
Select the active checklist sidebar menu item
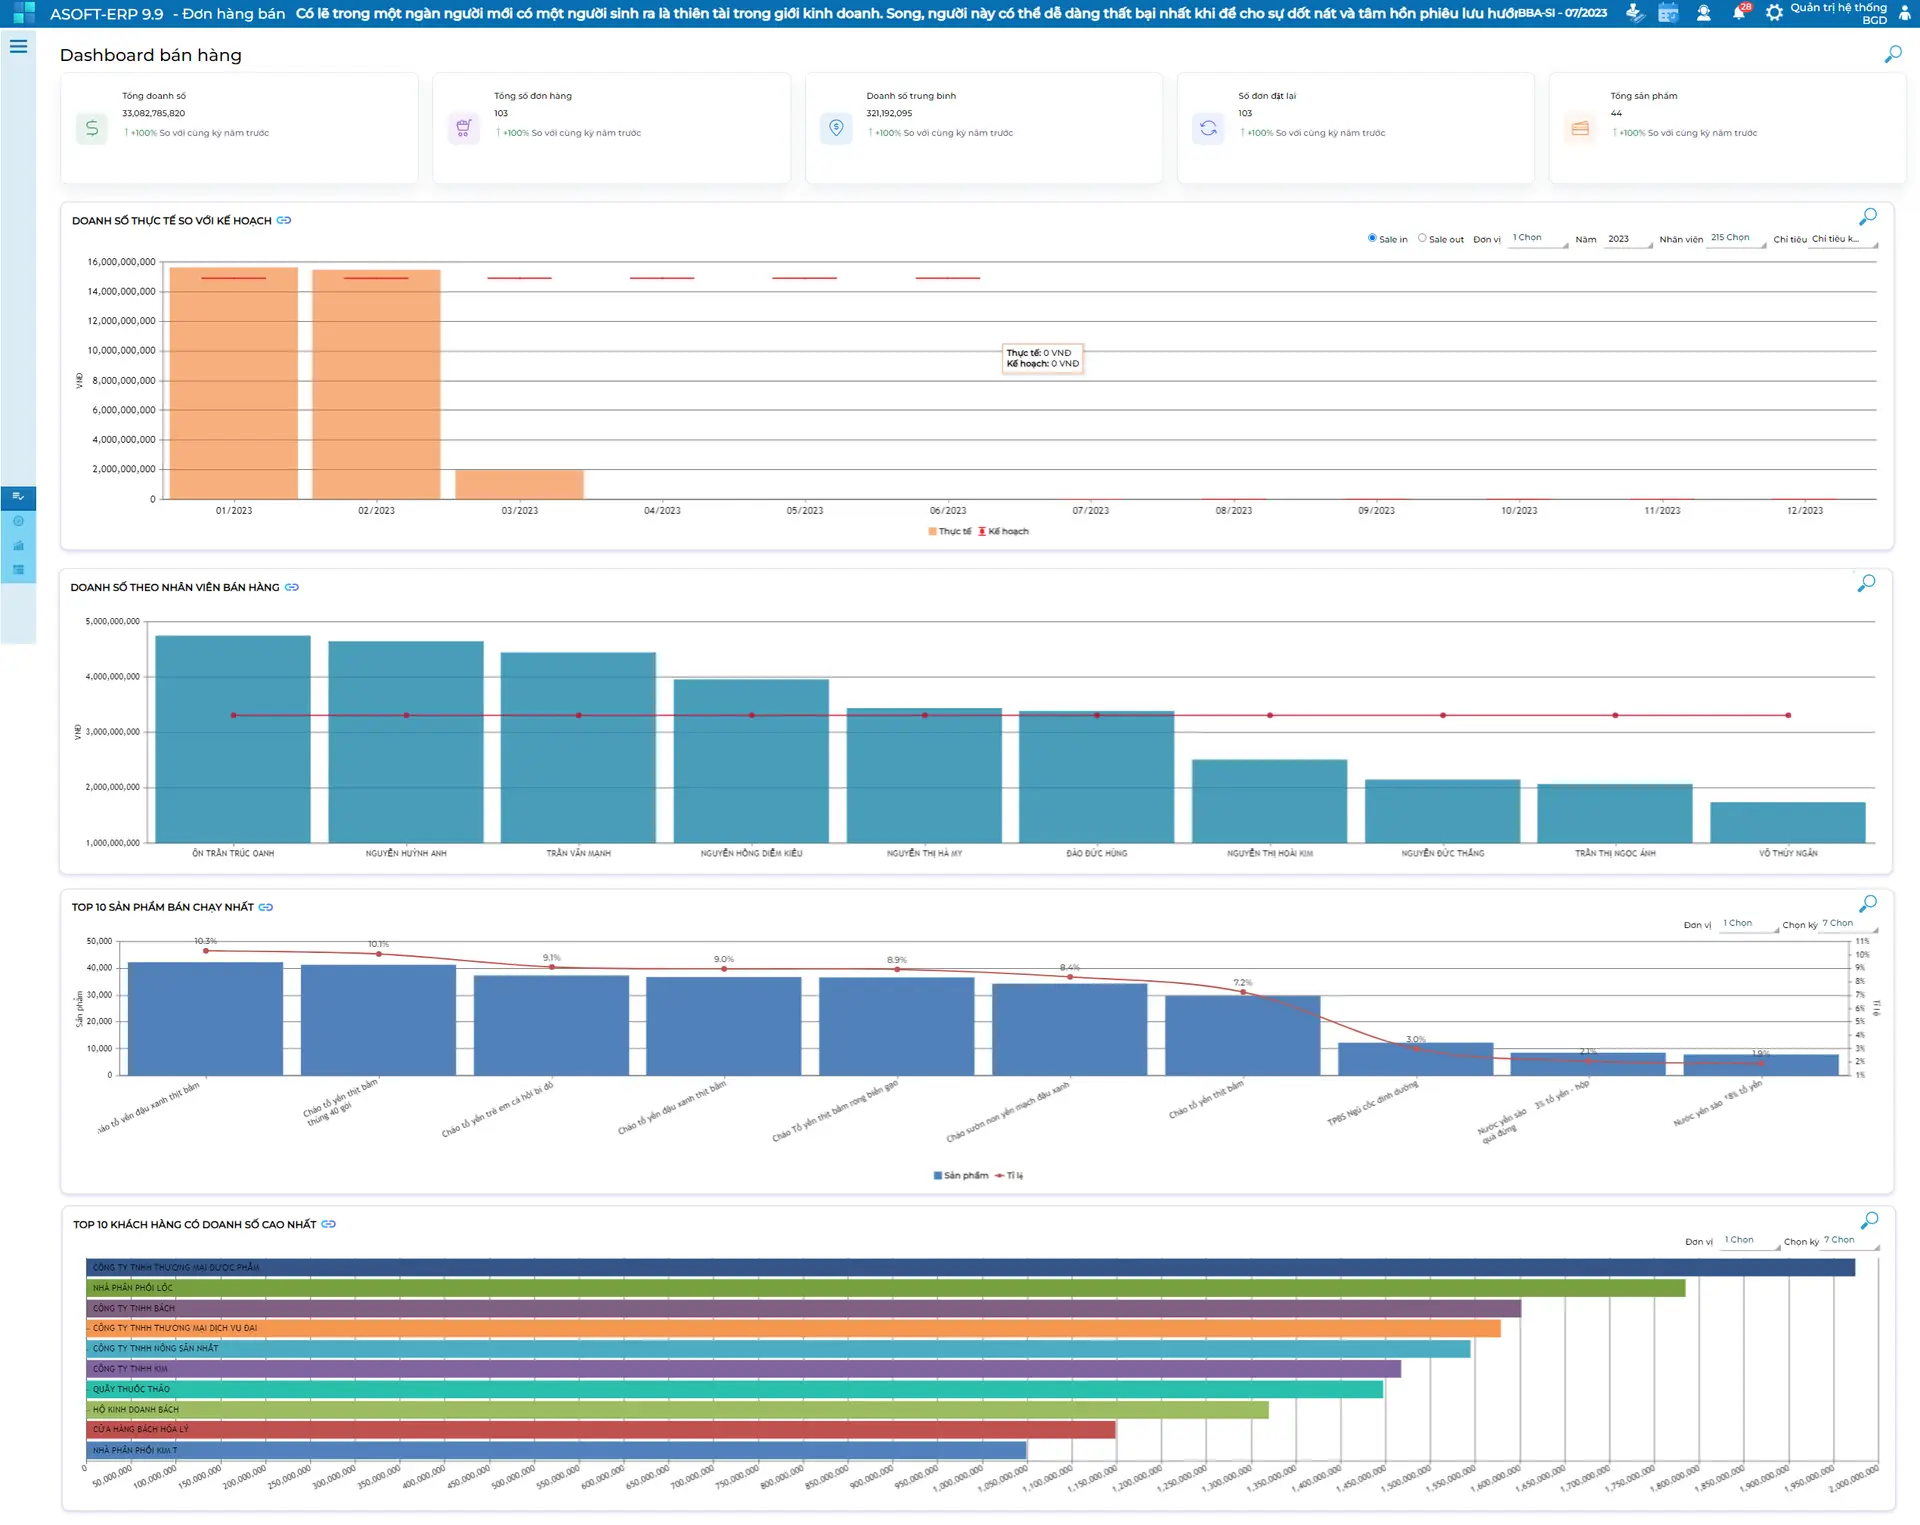18,497
